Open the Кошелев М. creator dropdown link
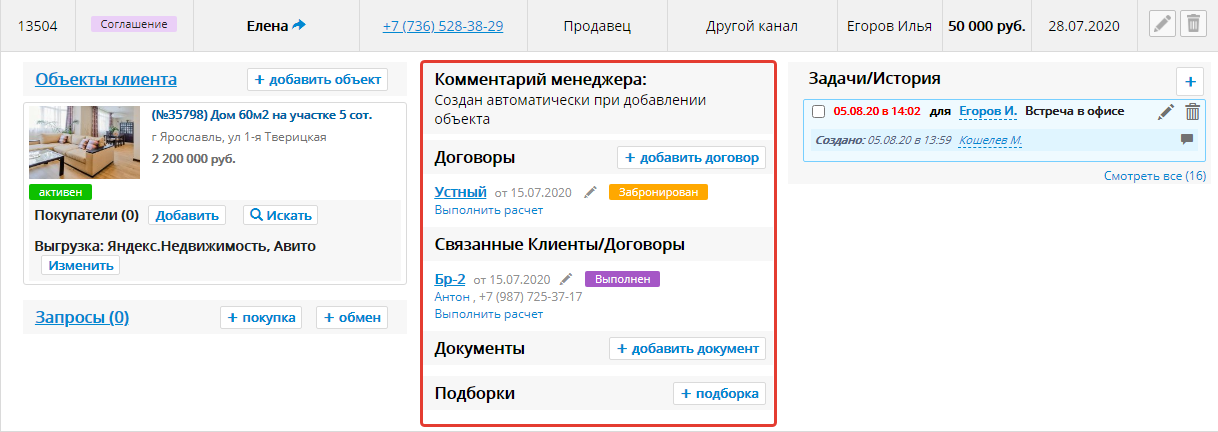The image size is (1218, 432). tap(990, 141)
